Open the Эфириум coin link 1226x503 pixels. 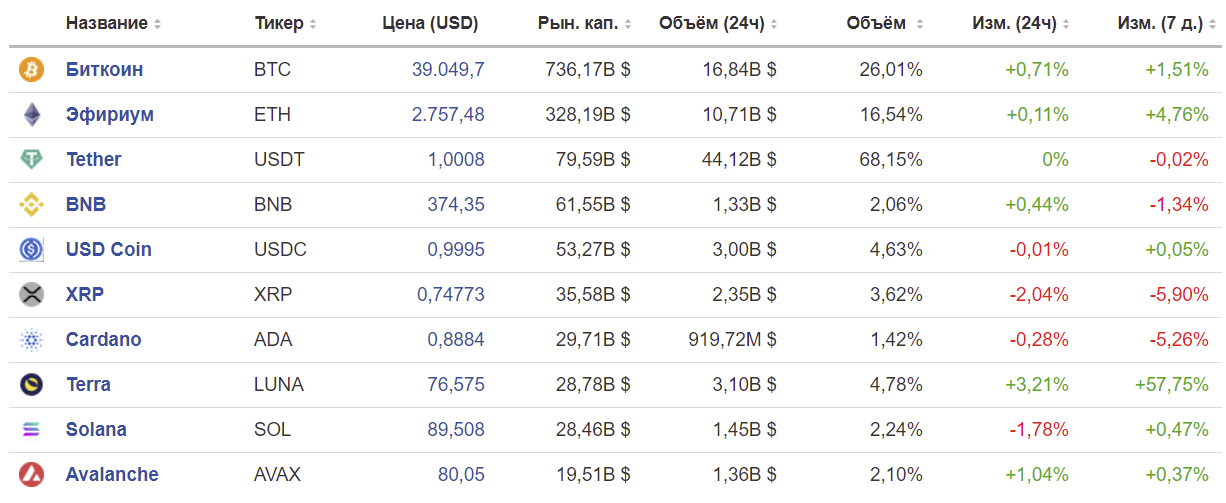point(110,115)
